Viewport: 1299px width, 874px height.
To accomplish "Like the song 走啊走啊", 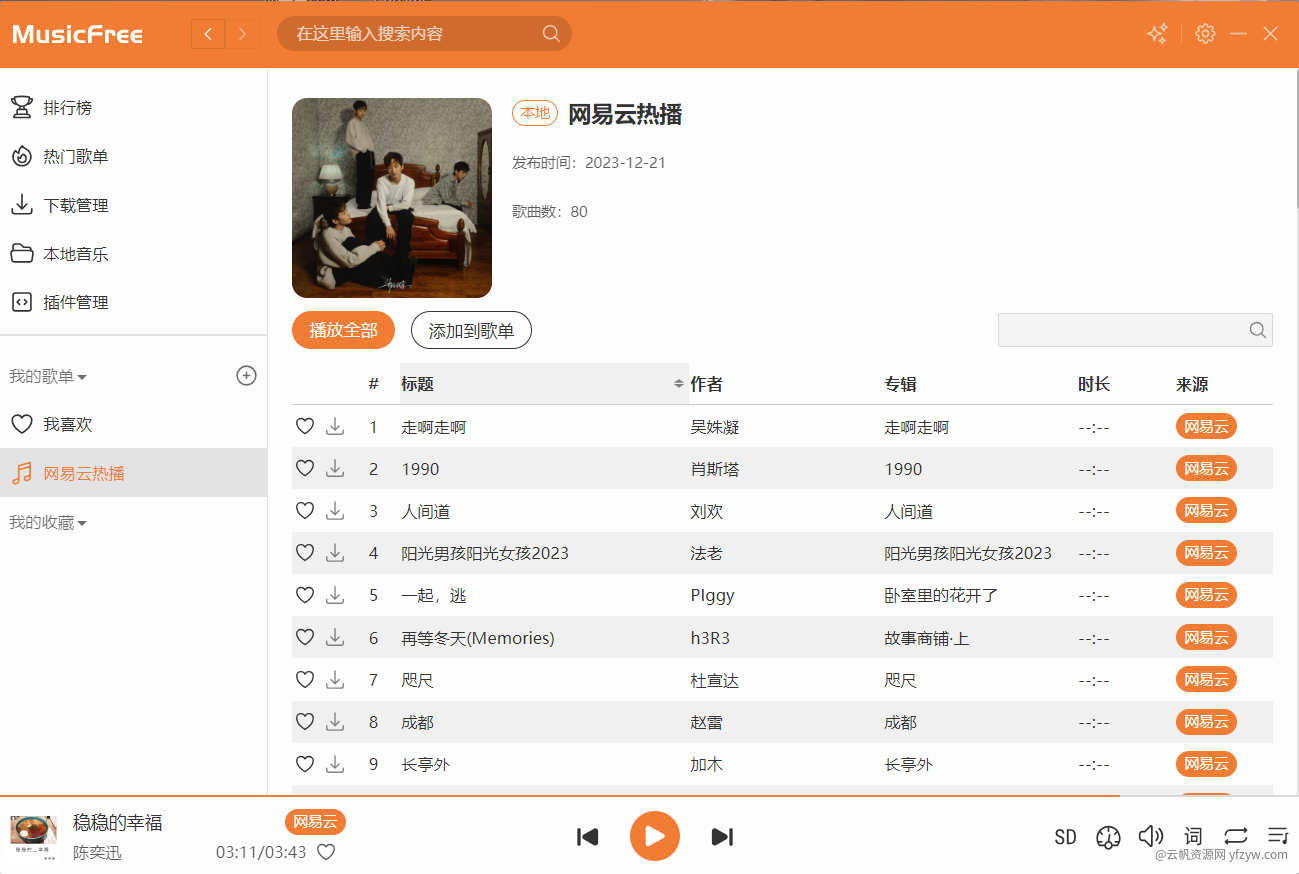I will pyautogui.click(x=305, y=427).
